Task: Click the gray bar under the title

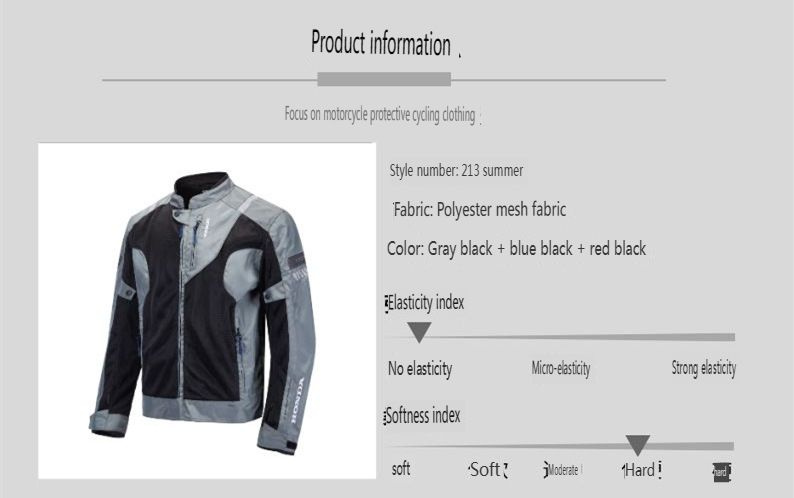Action: click(384, 79)
